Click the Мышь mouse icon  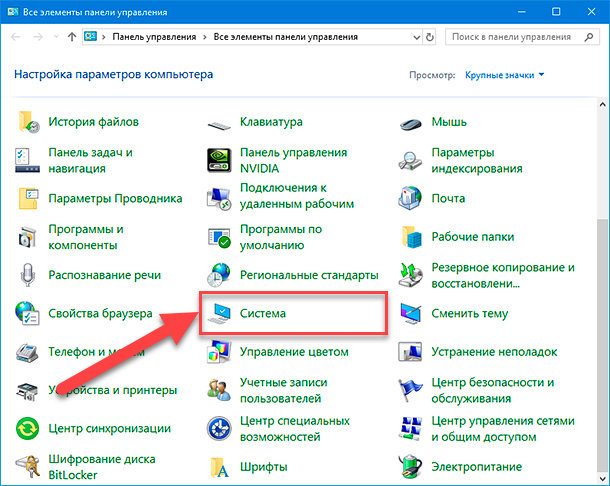pyautogui.click(x=410, y=124)
